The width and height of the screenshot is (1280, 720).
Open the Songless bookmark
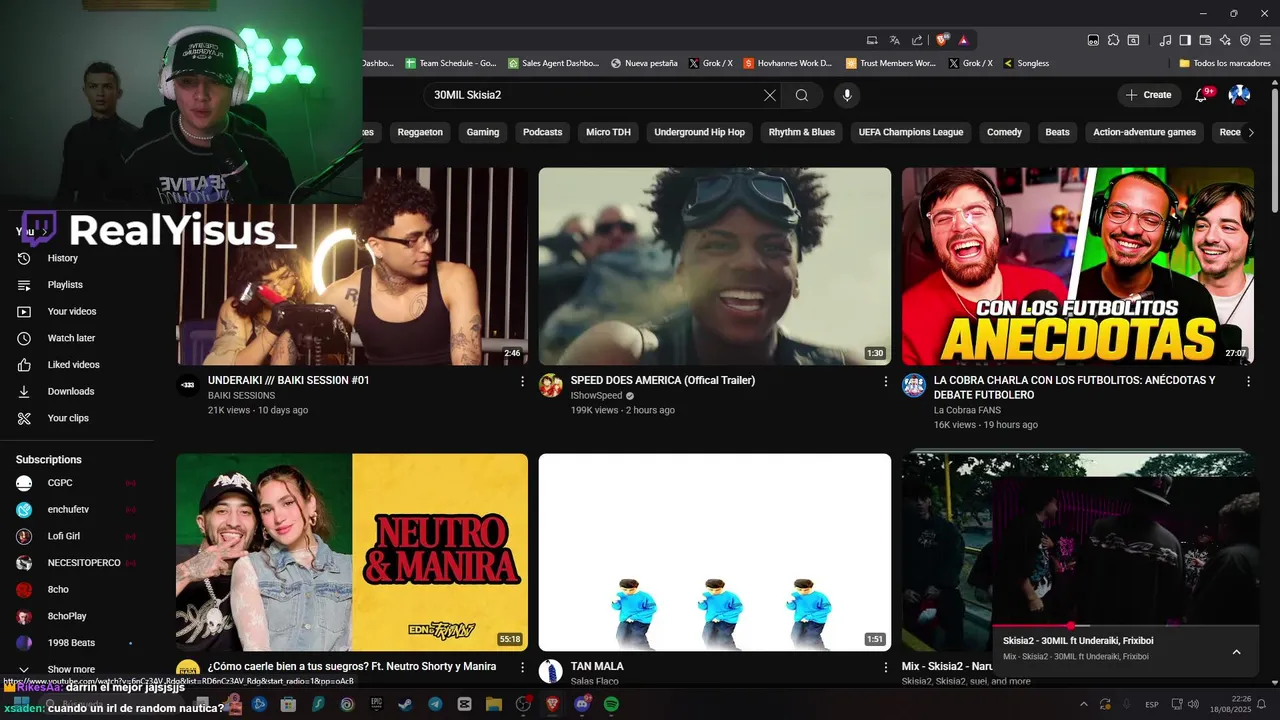pyautogui.click(x=1026, y=63)
